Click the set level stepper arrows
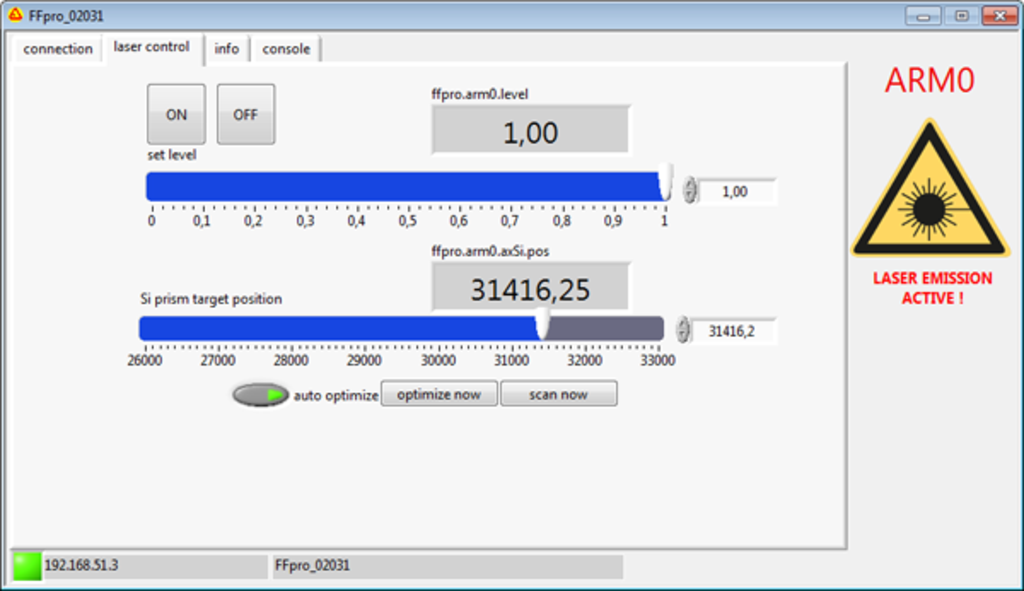The width and height of the screenshot is (1024, 591). coord(690,191)
